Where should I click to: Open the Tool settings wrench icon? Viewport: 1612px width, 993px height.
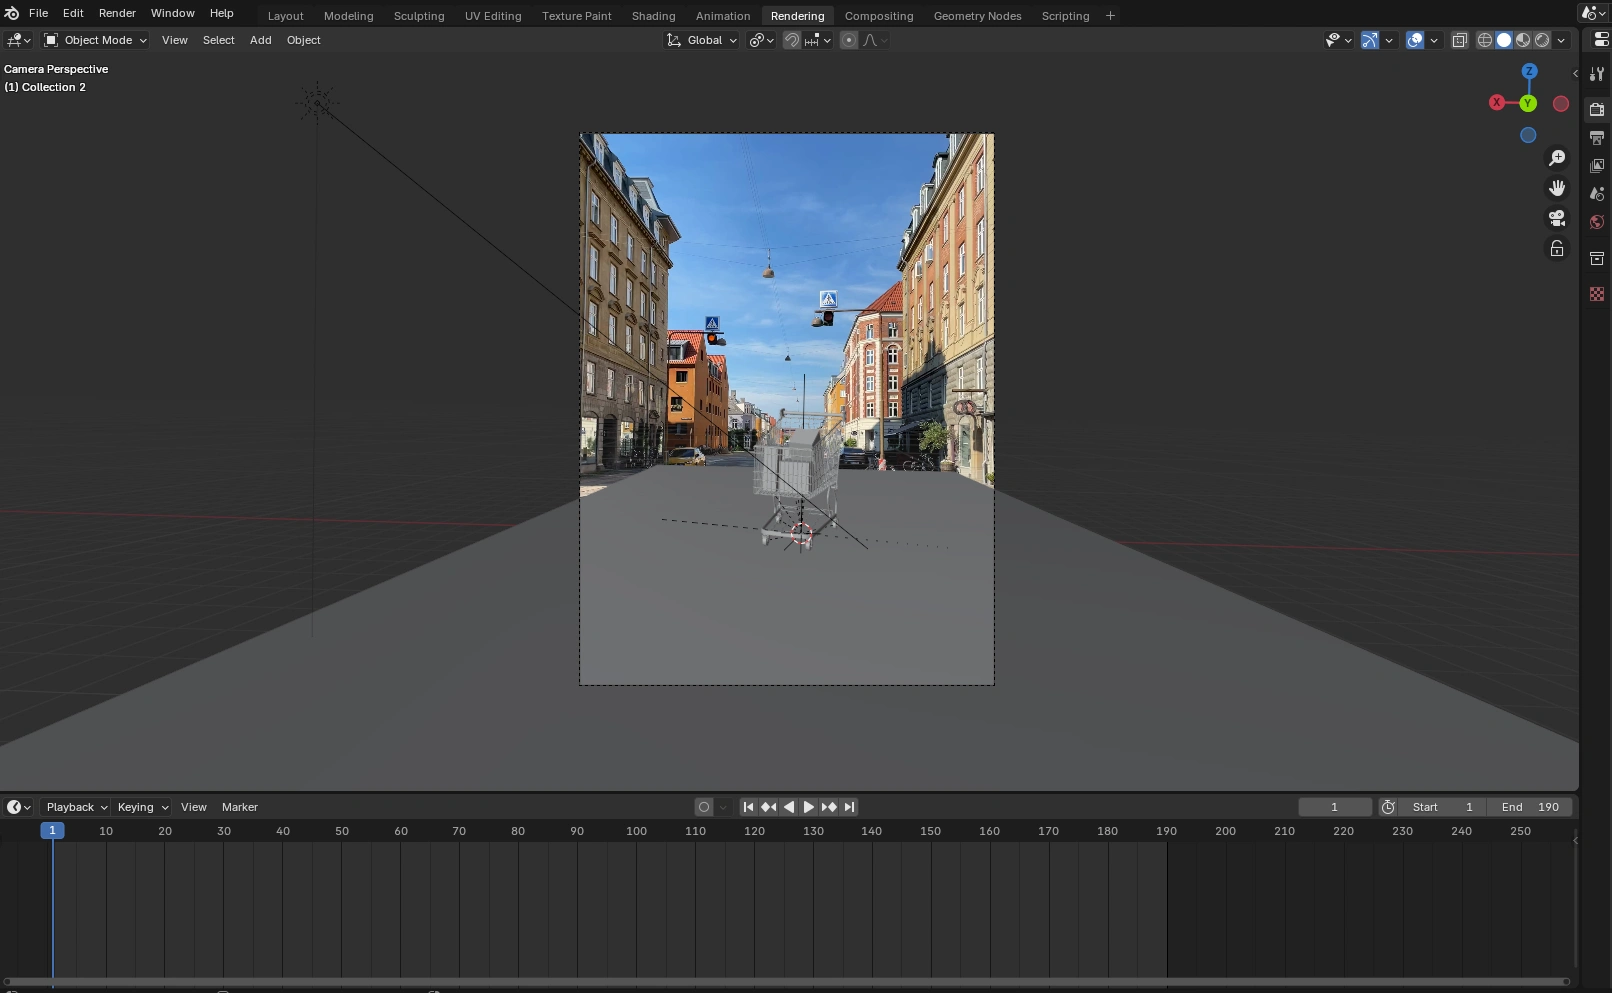pos(1597,74)
